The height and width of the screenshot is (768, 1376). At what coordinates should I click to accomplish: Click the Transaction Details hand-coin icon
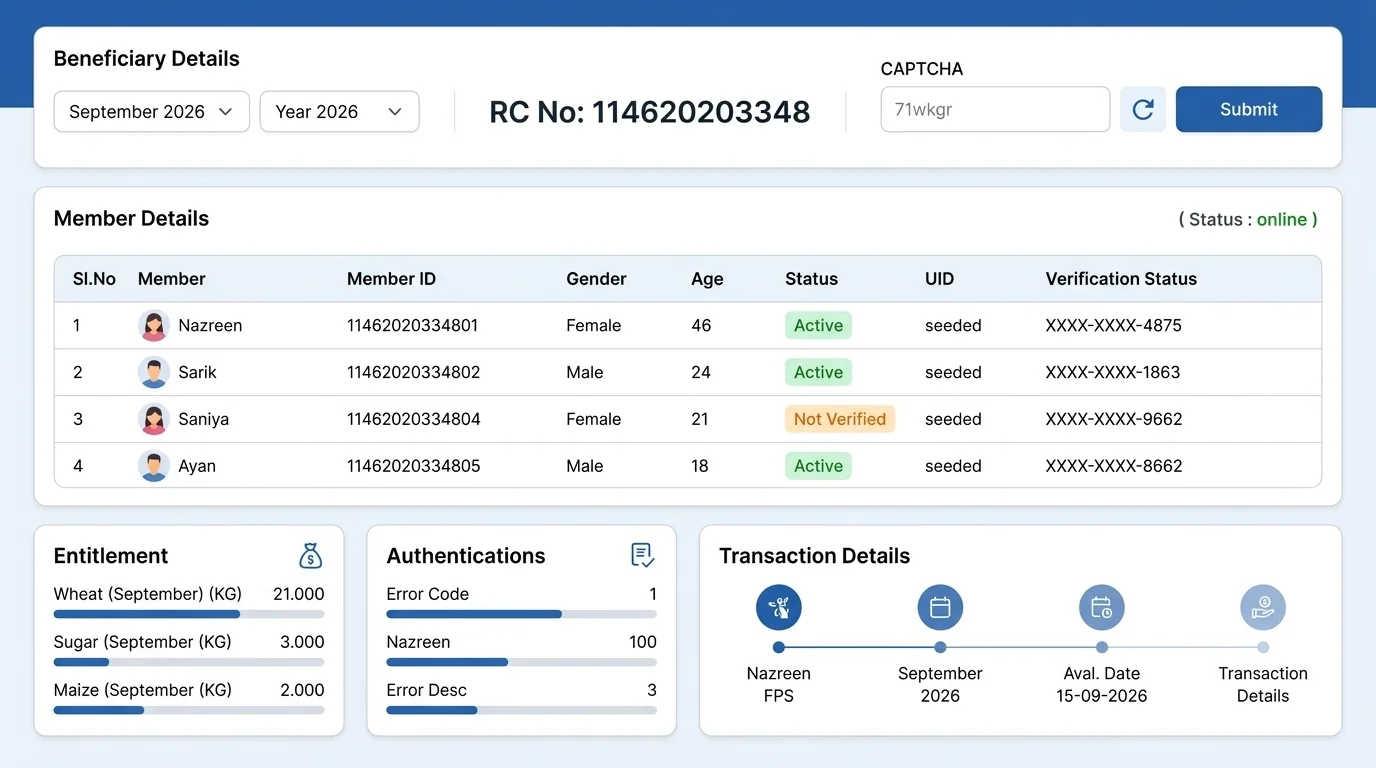click(1263, 607)
